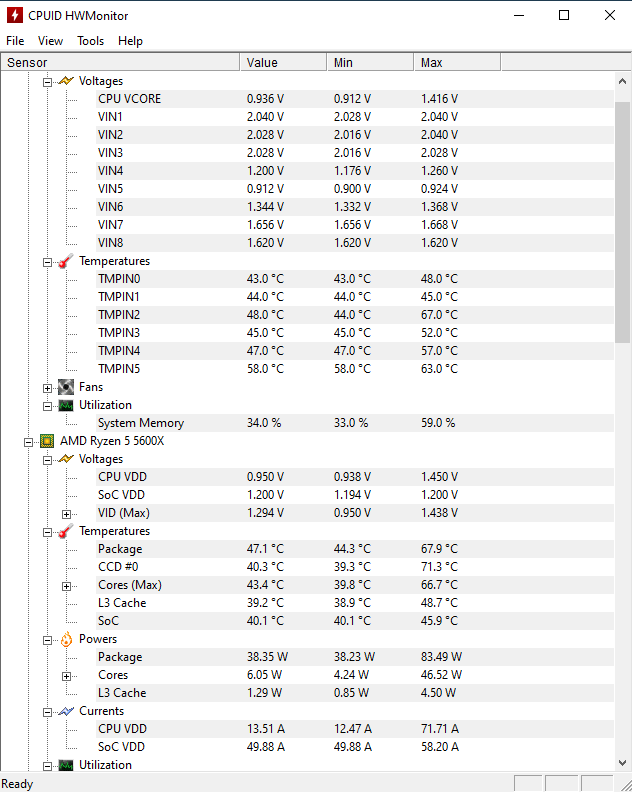Click the Fans category fan icon

(x=66, y=387)
